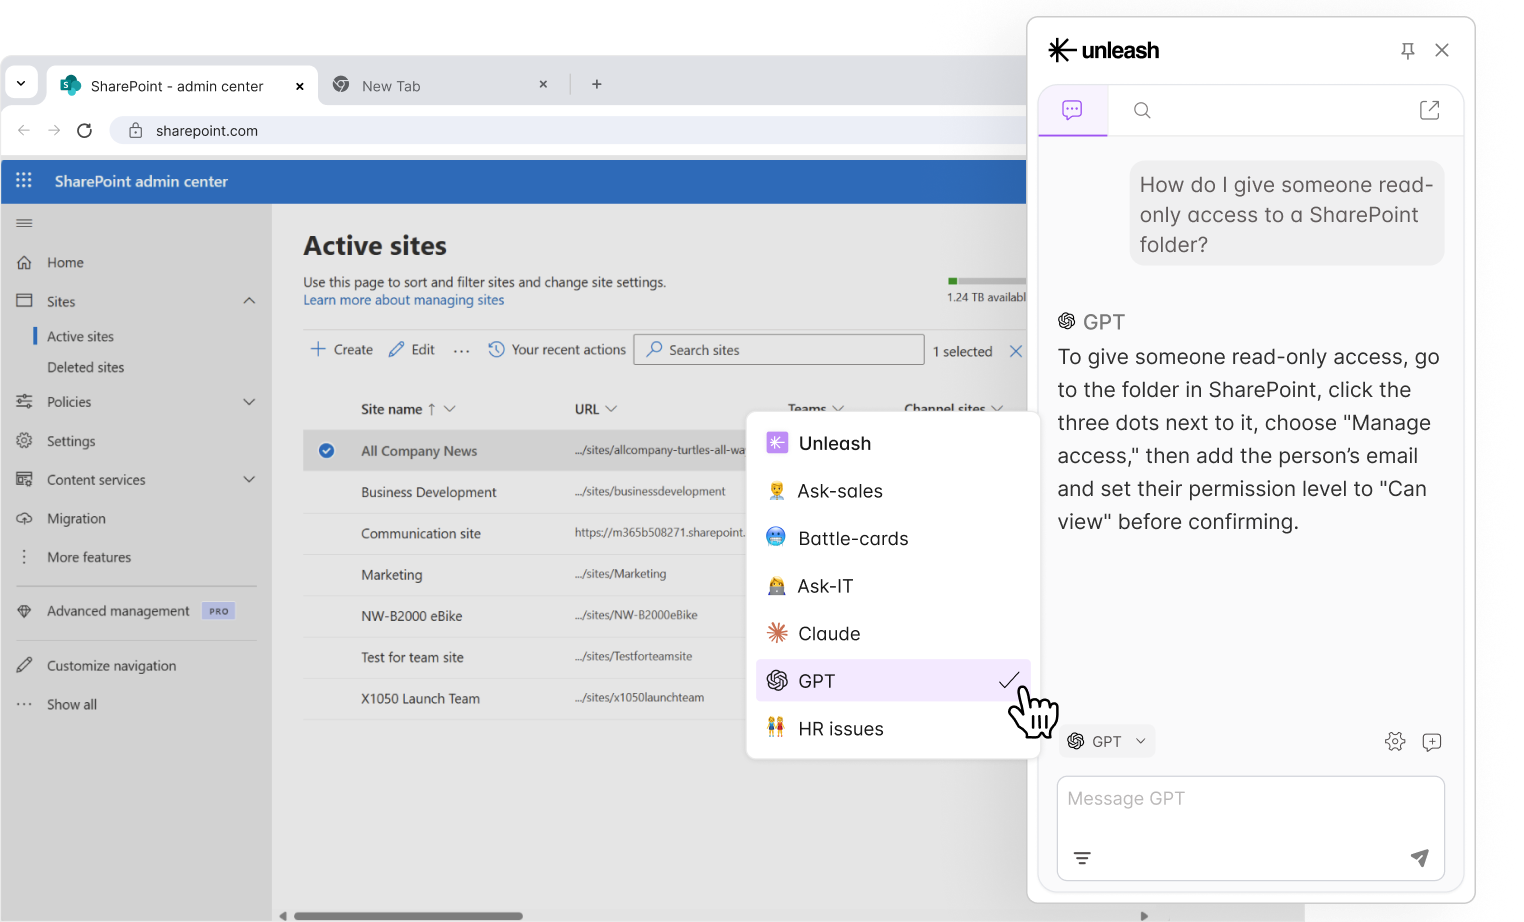Image resolution: width=1524 pixels, height=922 pixels.
Task: Open Deleted sites in the sidebar
Action: click(86, 368)
